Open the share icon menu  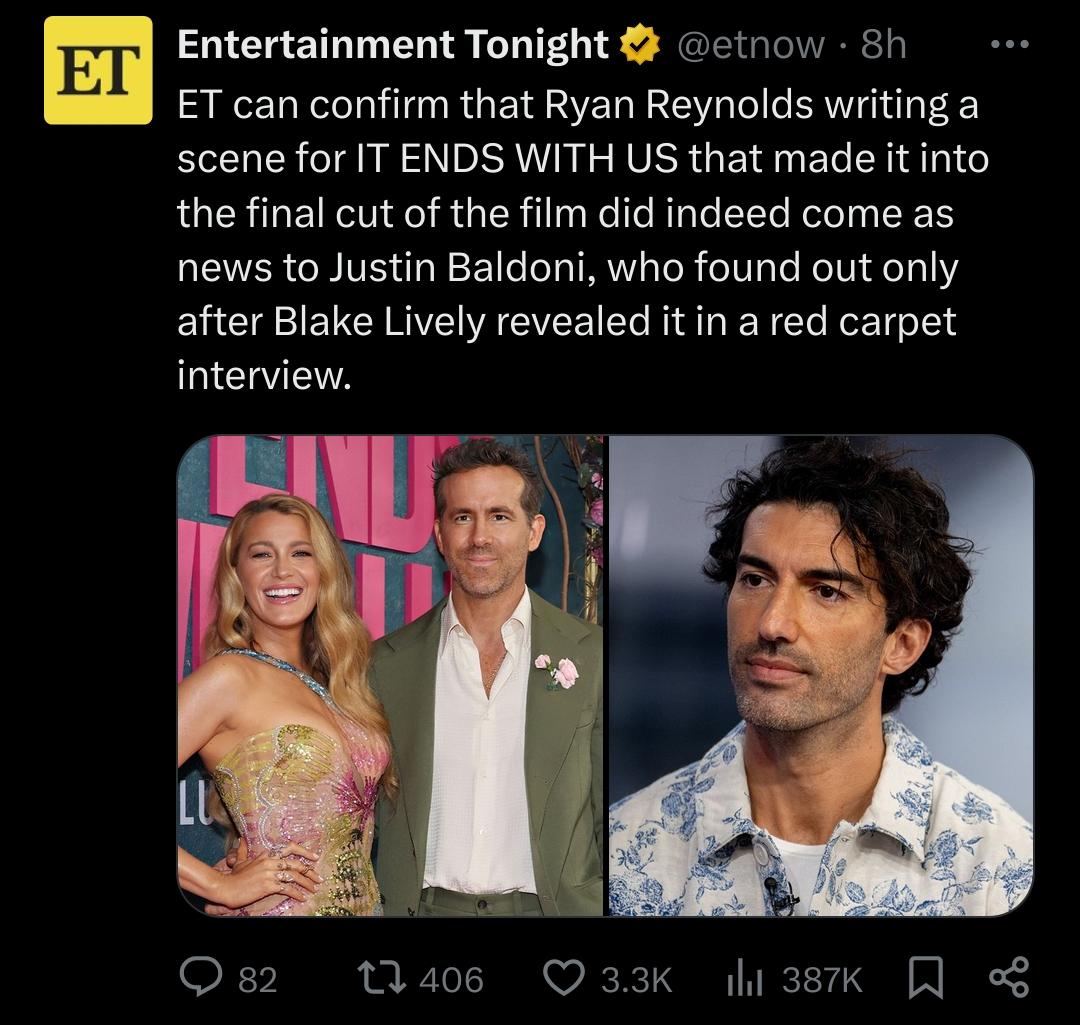point(1006,977)
